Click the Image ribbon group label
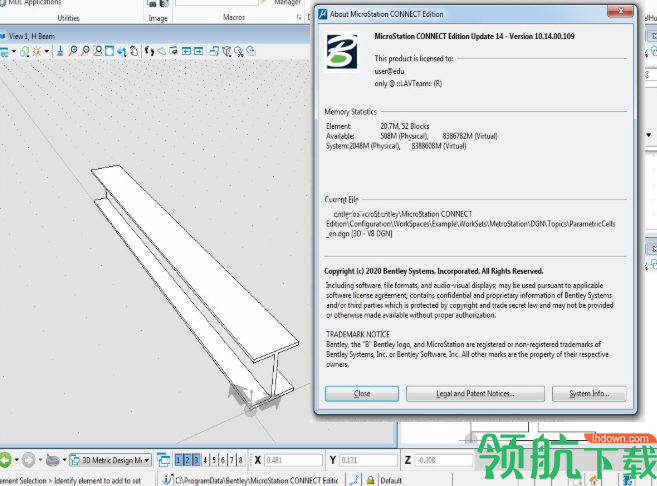 click(158, 18)
